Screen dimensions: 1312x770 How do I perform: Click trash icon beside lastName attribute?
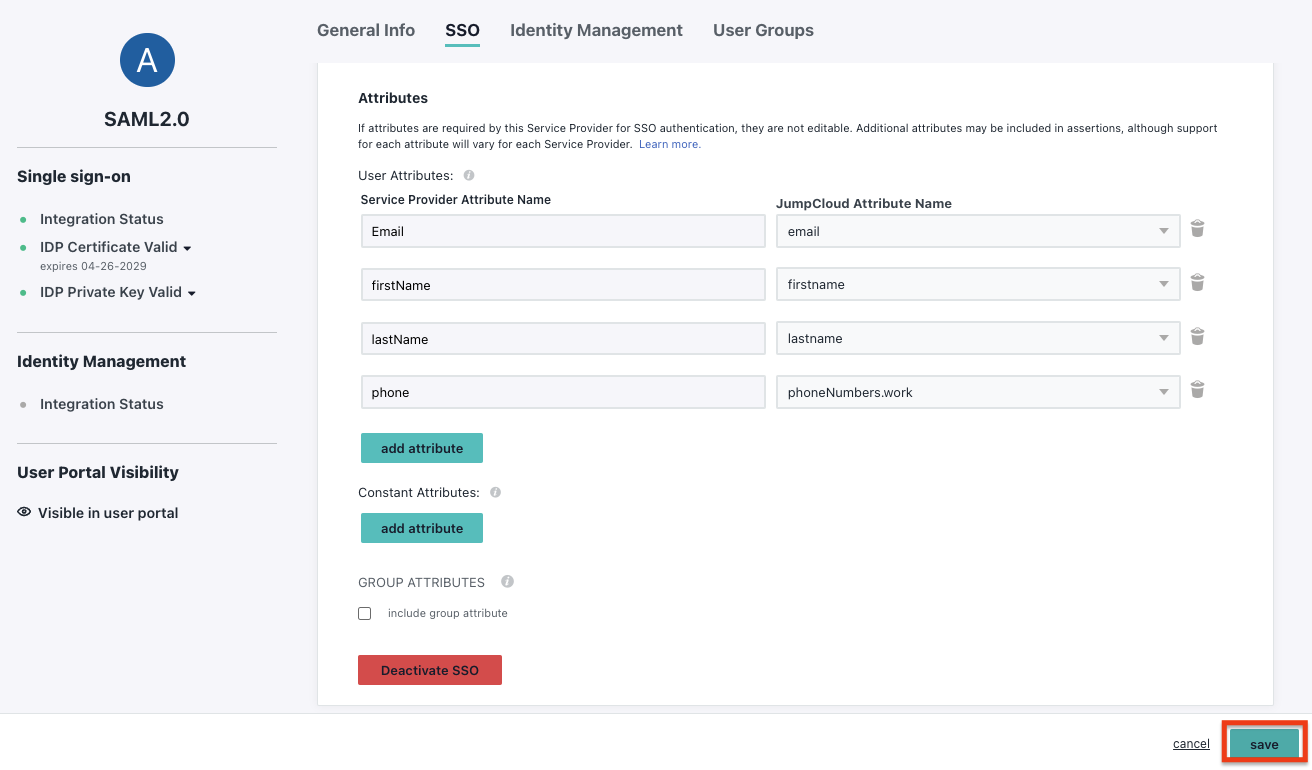point(1197,337)
